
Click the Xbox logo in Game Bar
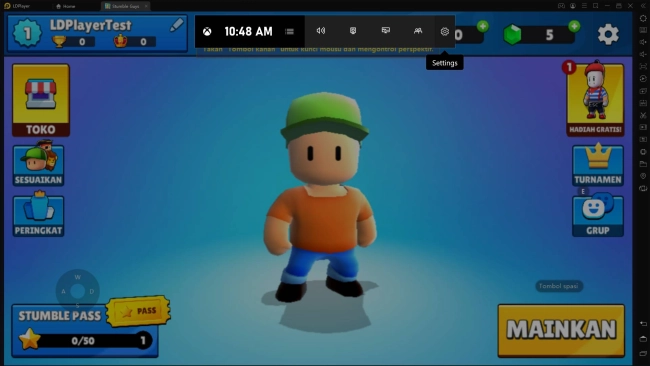coord(207,32)
